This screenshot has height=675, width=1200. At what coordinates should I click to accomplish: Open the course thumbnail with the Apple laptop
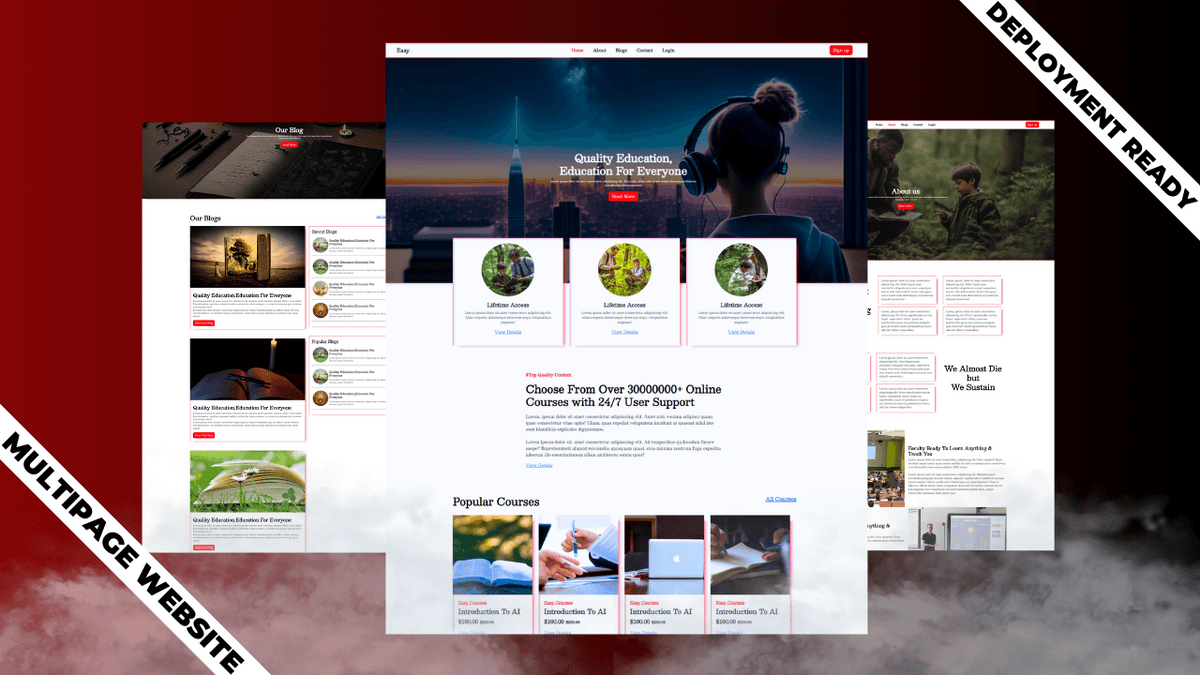pos(664,555)
